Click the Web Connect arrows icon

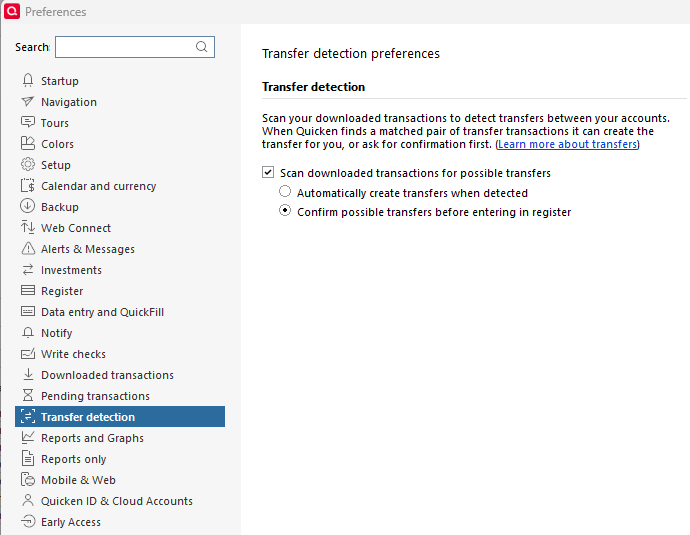tap(28, 227)
